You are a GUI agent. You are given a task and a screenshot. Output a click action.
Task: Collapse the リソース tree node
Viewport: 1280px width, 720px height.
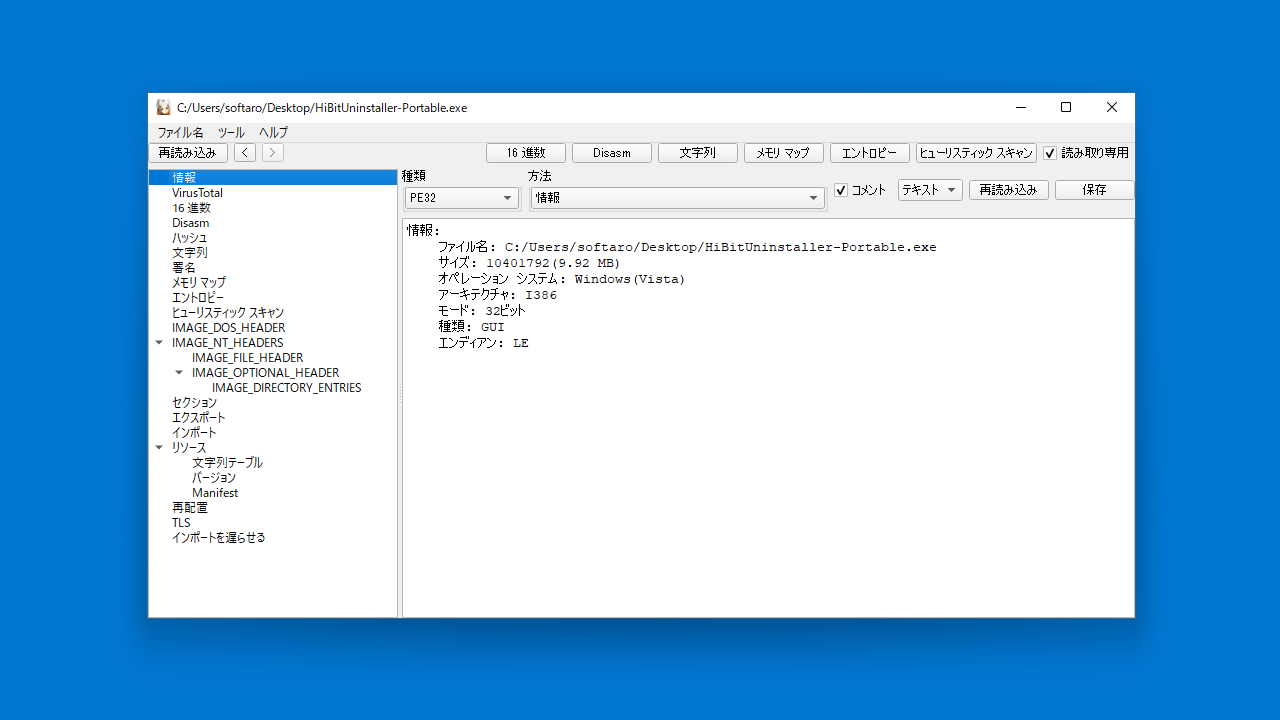(159, 448)
